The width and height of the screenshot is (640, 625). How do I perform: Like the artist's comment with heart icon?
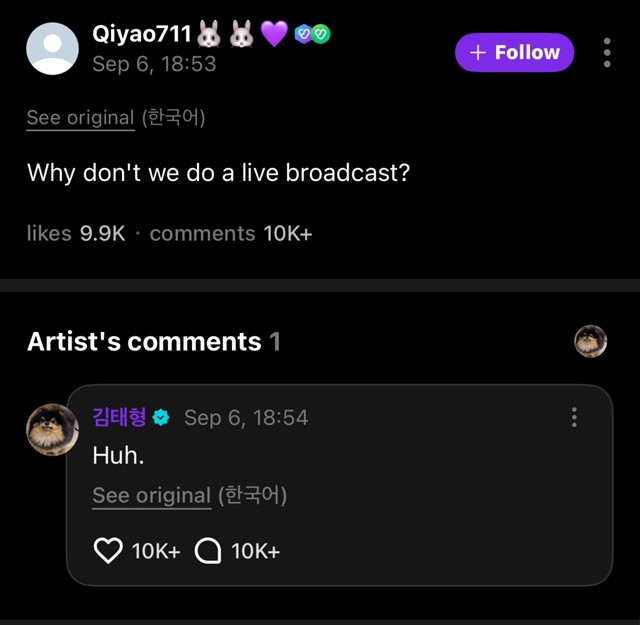[107, 550]
